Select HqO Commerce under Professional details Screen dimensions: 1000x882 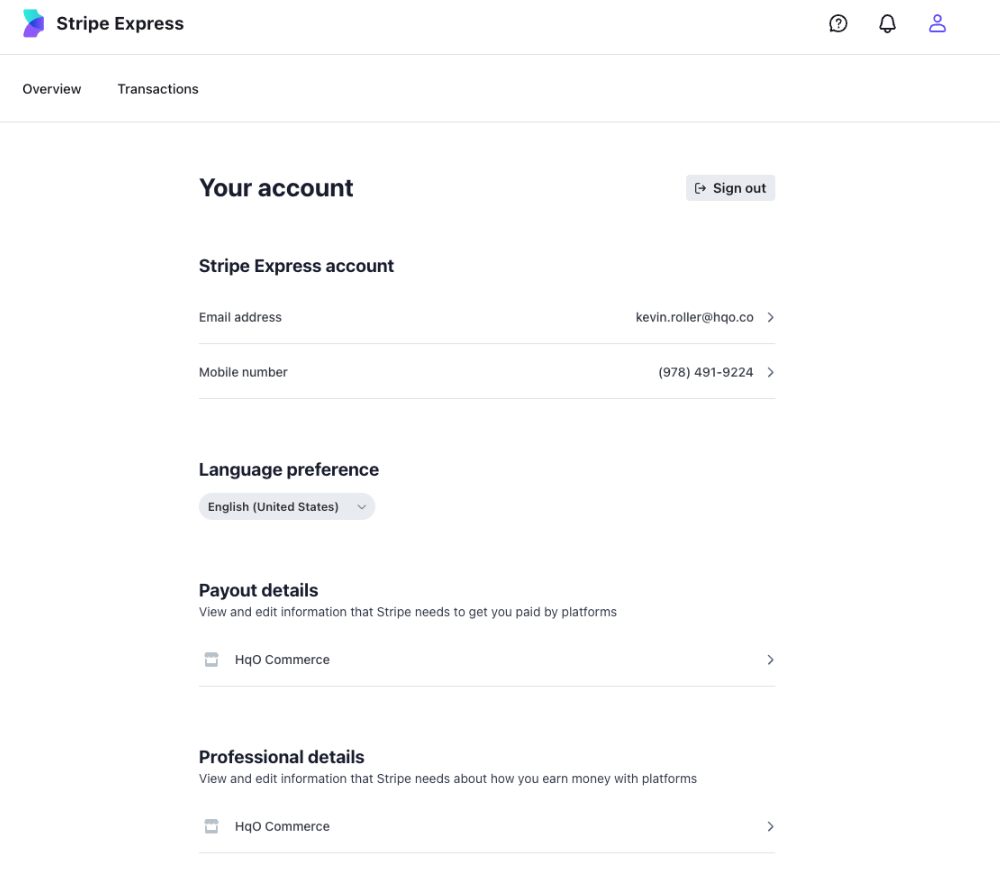[x=282, y=827]
